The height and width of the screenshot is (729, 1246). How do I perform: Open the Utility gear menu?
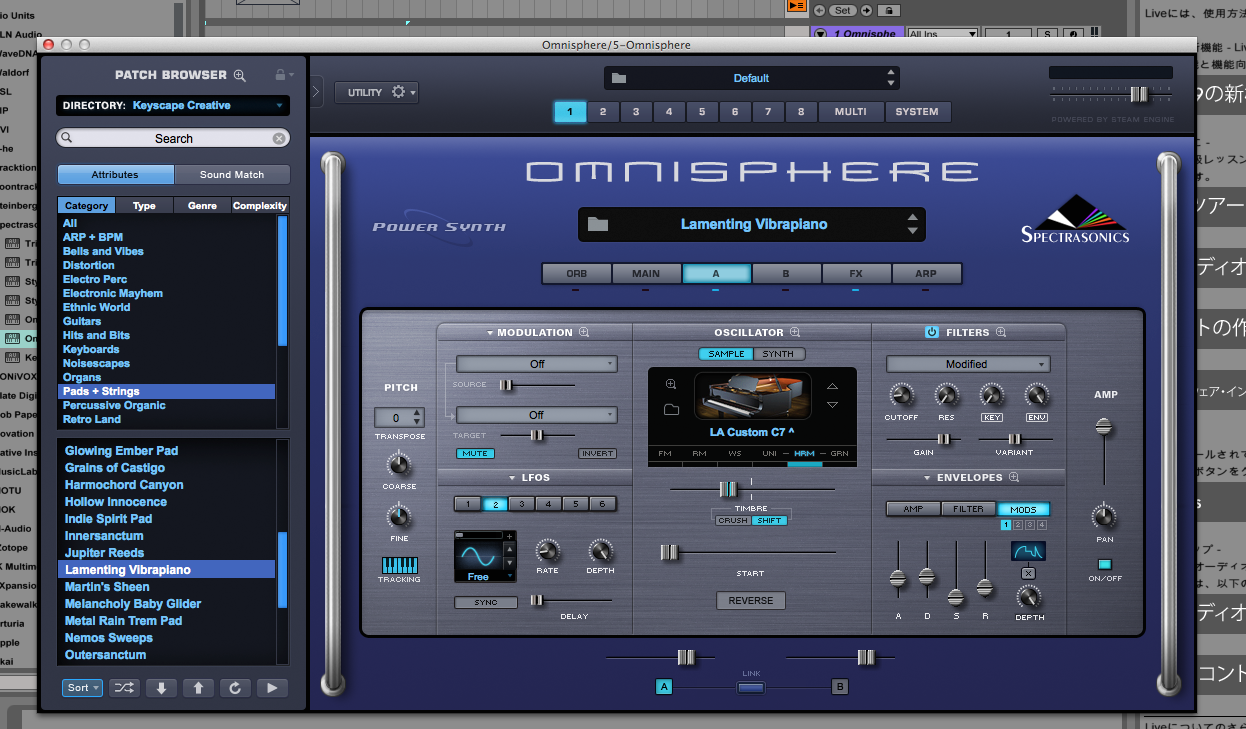click(376, 92)
